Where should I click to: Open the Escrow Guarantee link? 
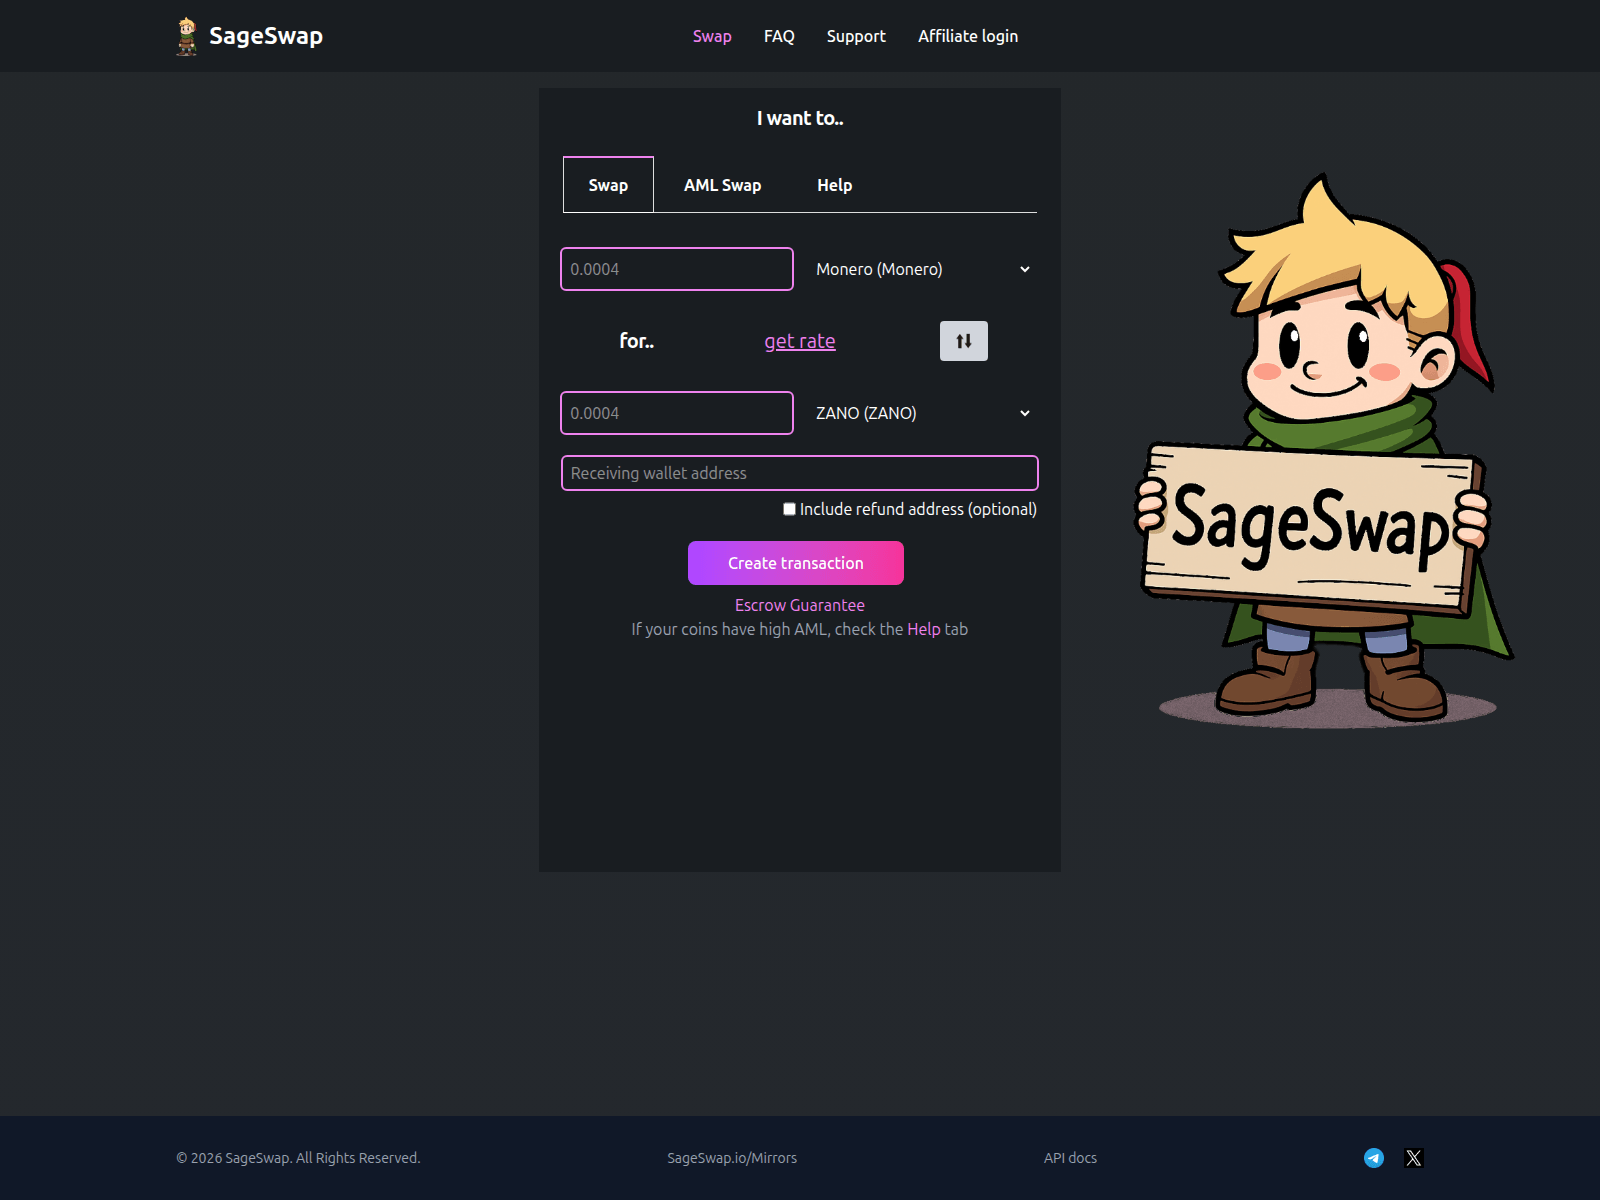tap(799, 605)
